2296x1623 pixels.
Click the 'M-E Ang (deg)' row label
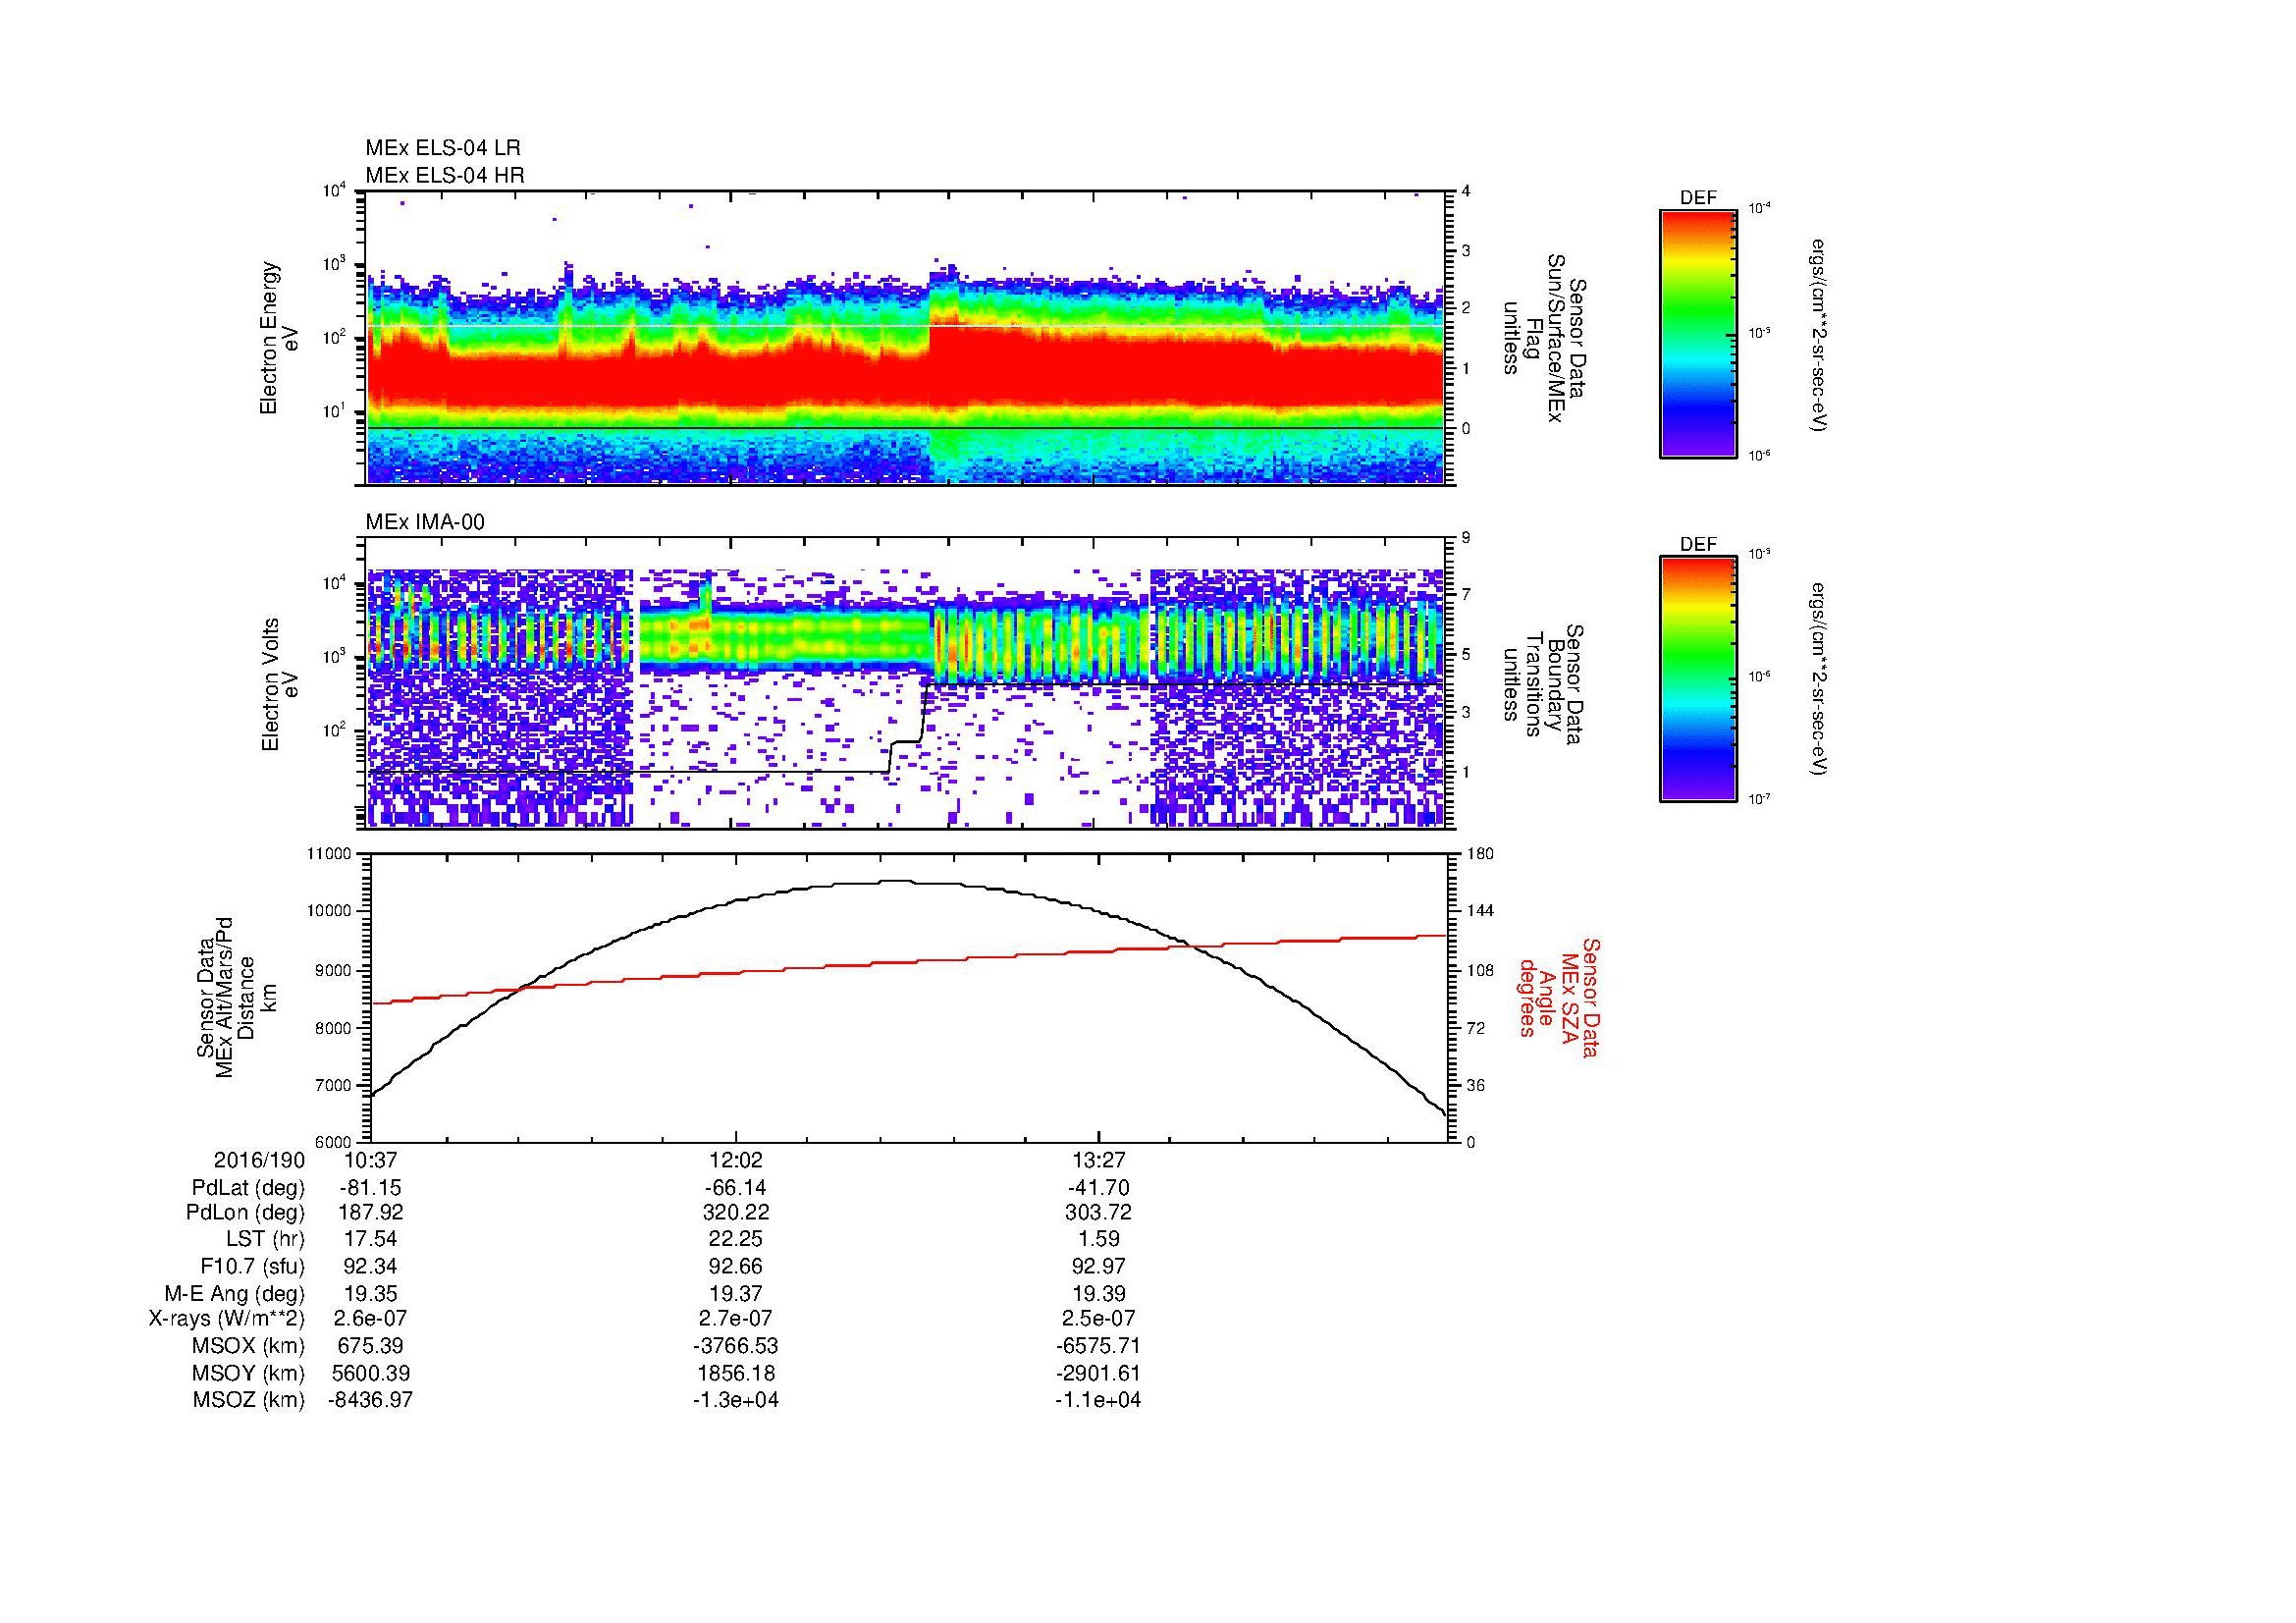point(234,1294)
